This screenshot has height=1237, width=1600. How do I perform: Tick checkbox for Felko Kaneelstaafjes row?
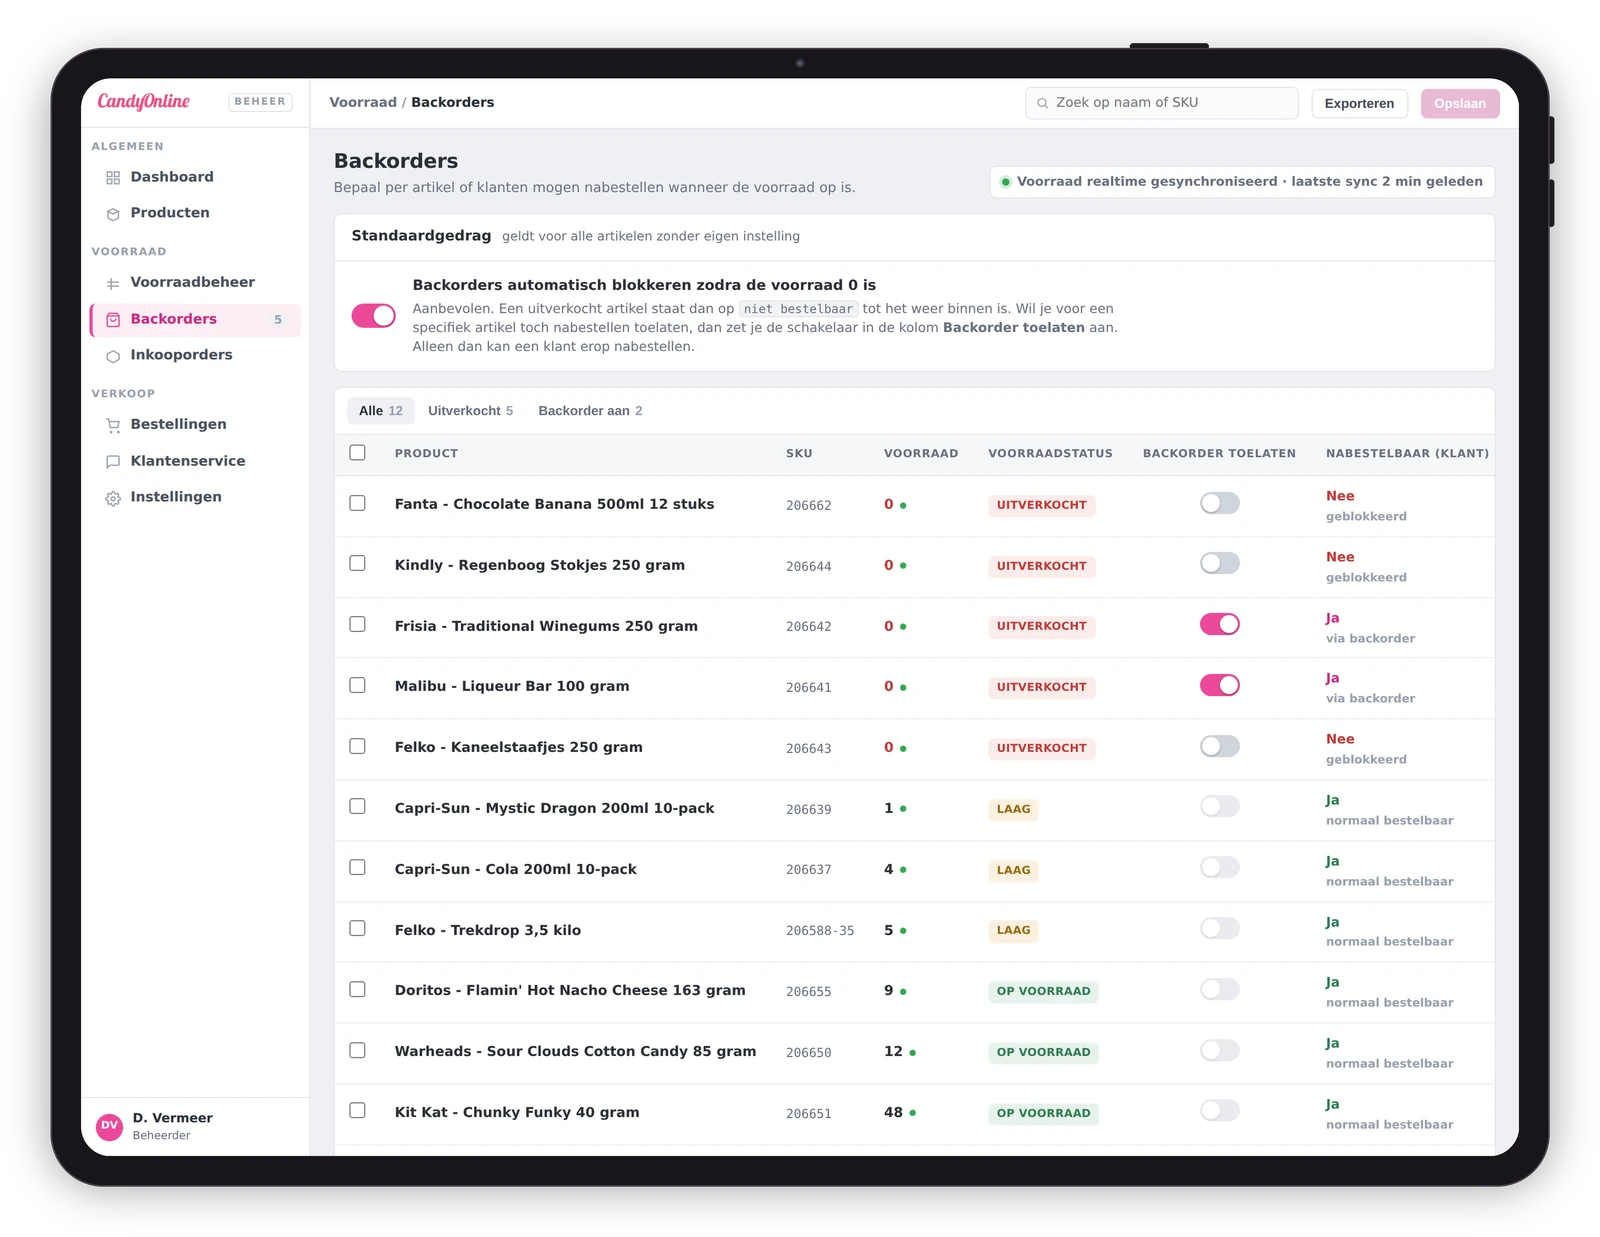point(357,746)
